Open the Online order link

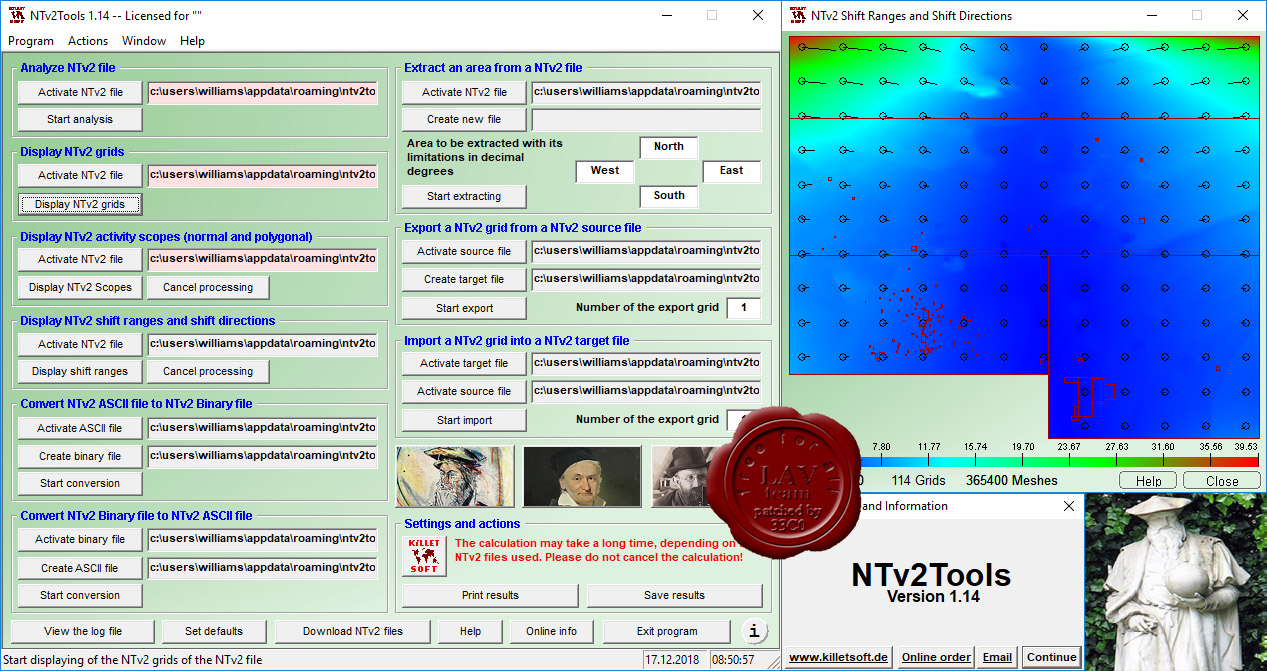point(936,657)
